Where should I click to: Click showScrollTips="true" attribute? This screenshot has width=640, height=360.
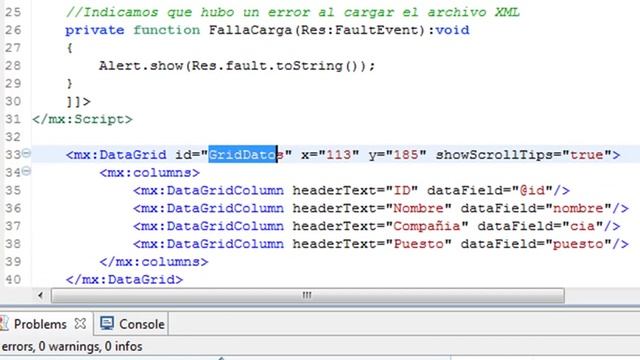tap(524, 155)
